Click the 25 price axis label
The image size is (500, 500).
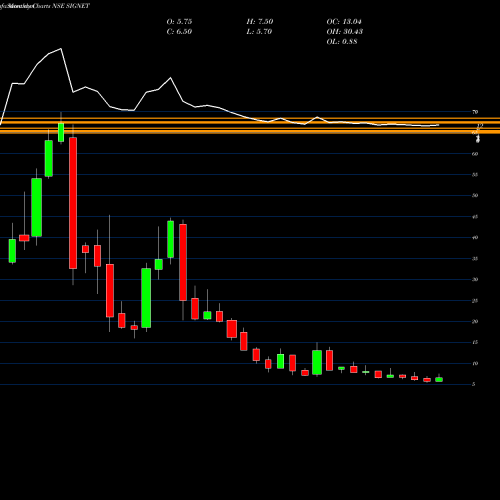coord(475,301)
